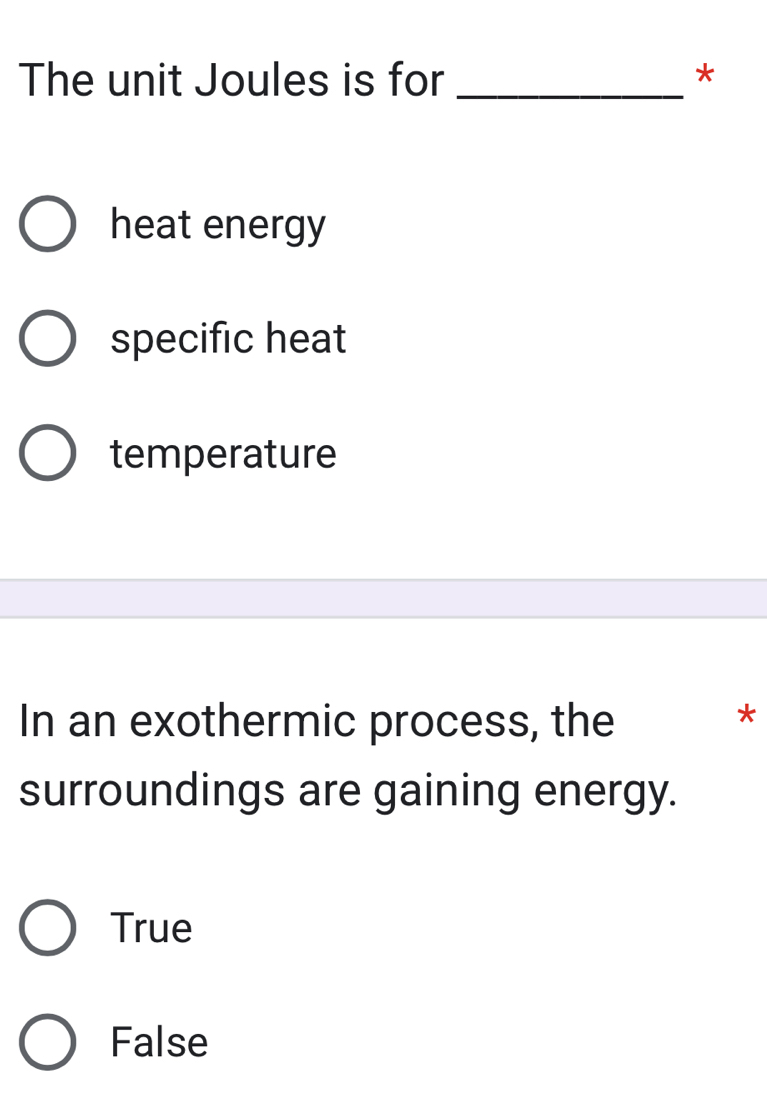Select the "specific heat" radio button
Viewport: 767px width, 1094px height.
click(x=47, y=338)
